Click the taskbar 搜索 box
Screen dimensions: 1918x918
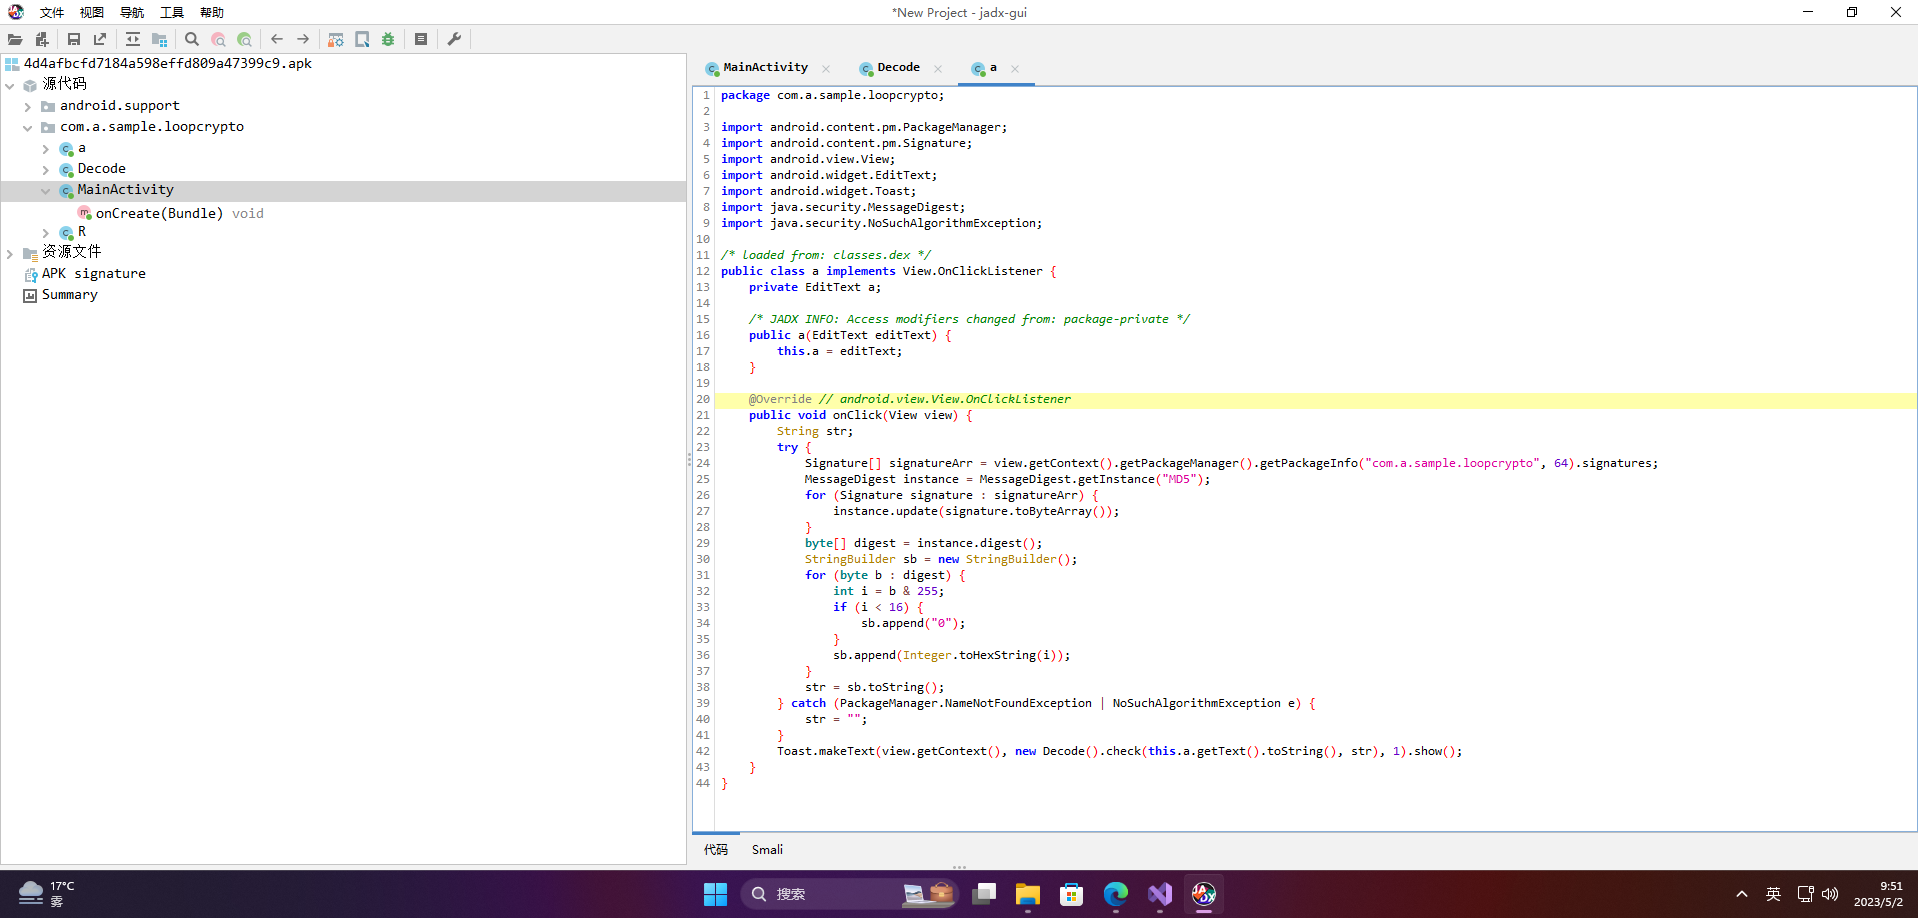(x=849, y=894)
